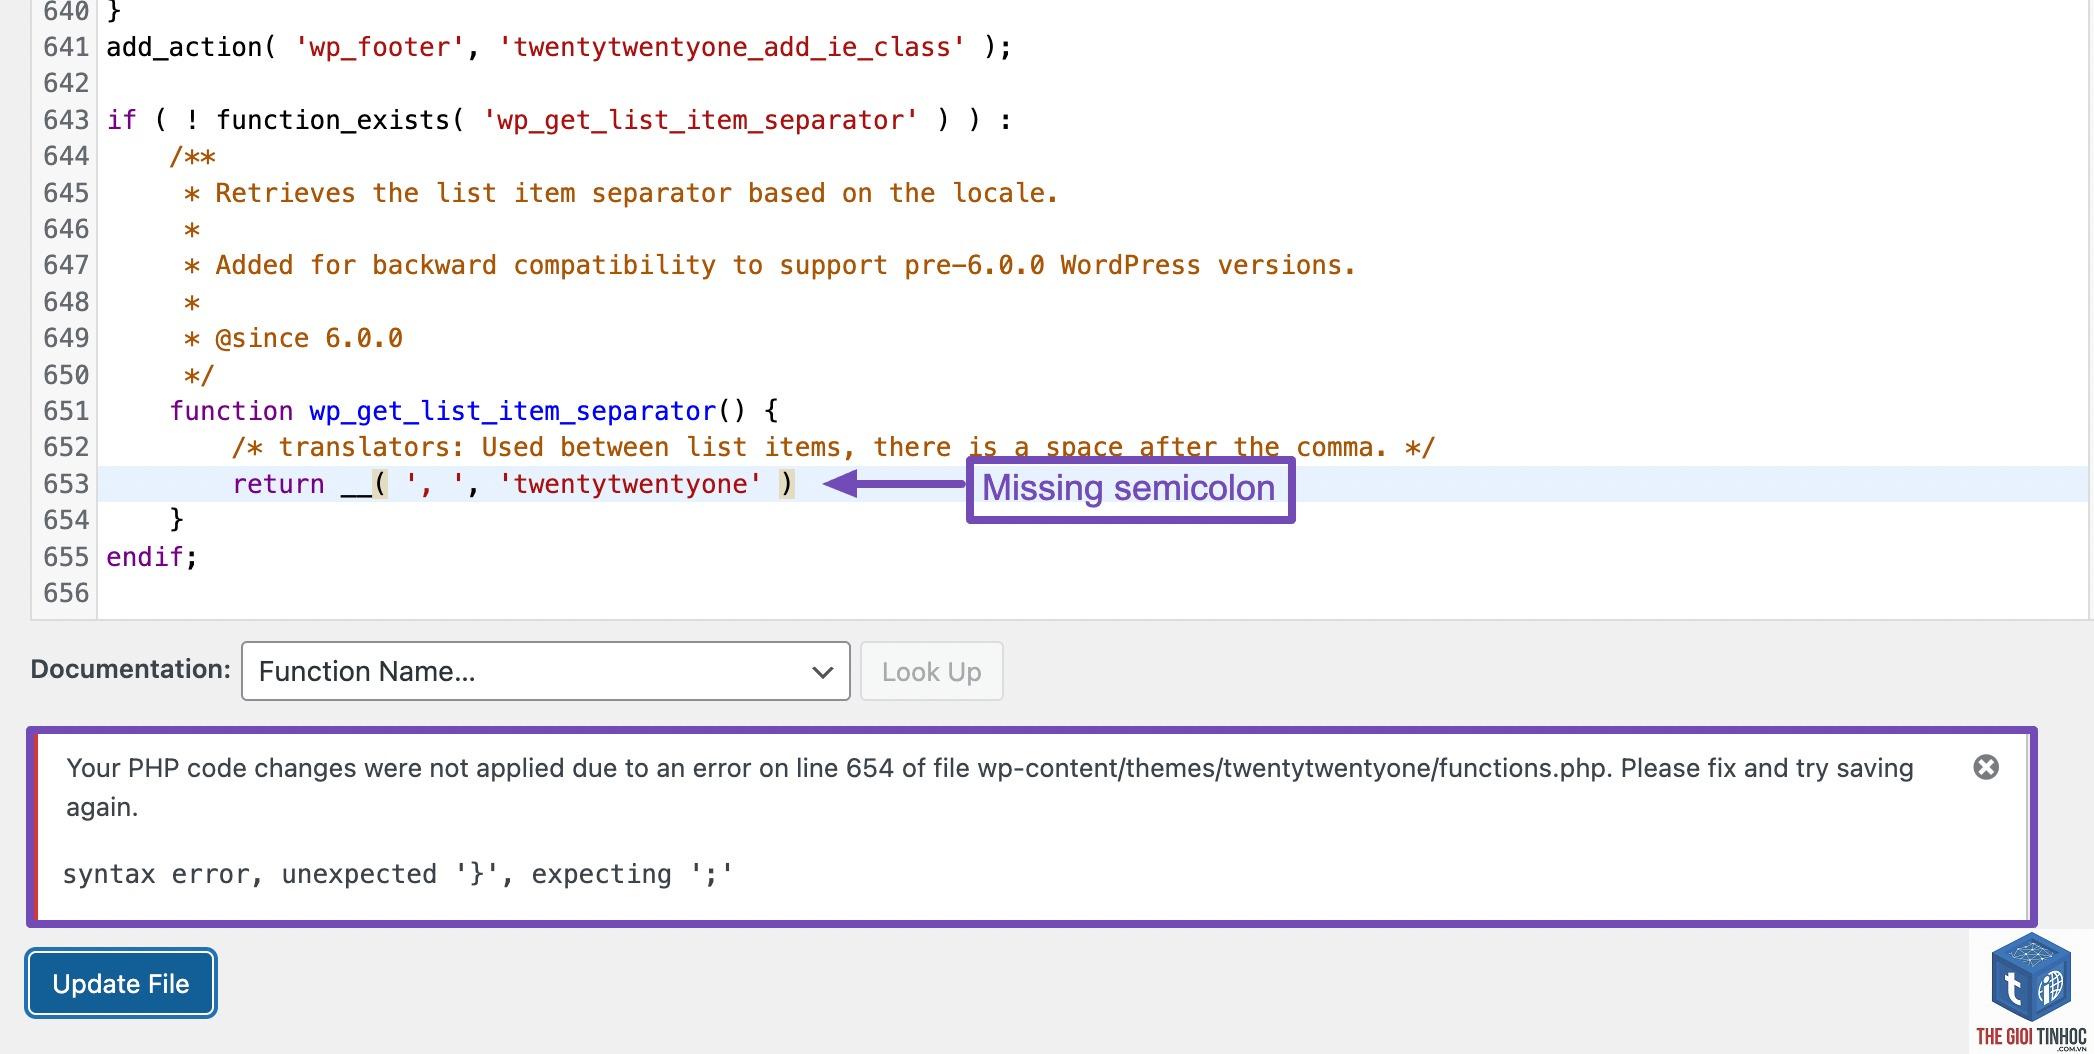The image size is (2094, 1054).
Task: Click the closing '*/' comment on line 650
Action: tap(199, 375)
